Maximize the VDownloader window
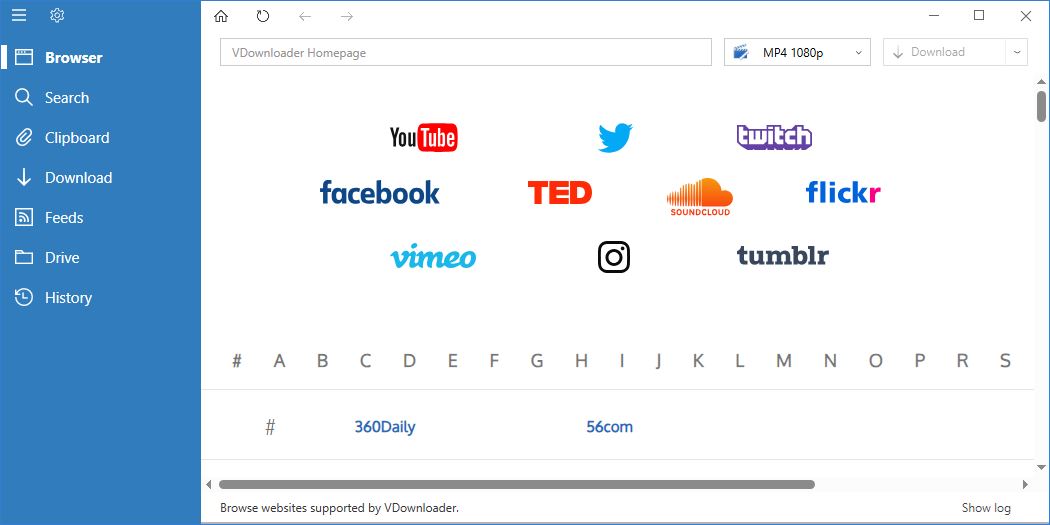Screen dimensions: 1050x525 point(979,15)
